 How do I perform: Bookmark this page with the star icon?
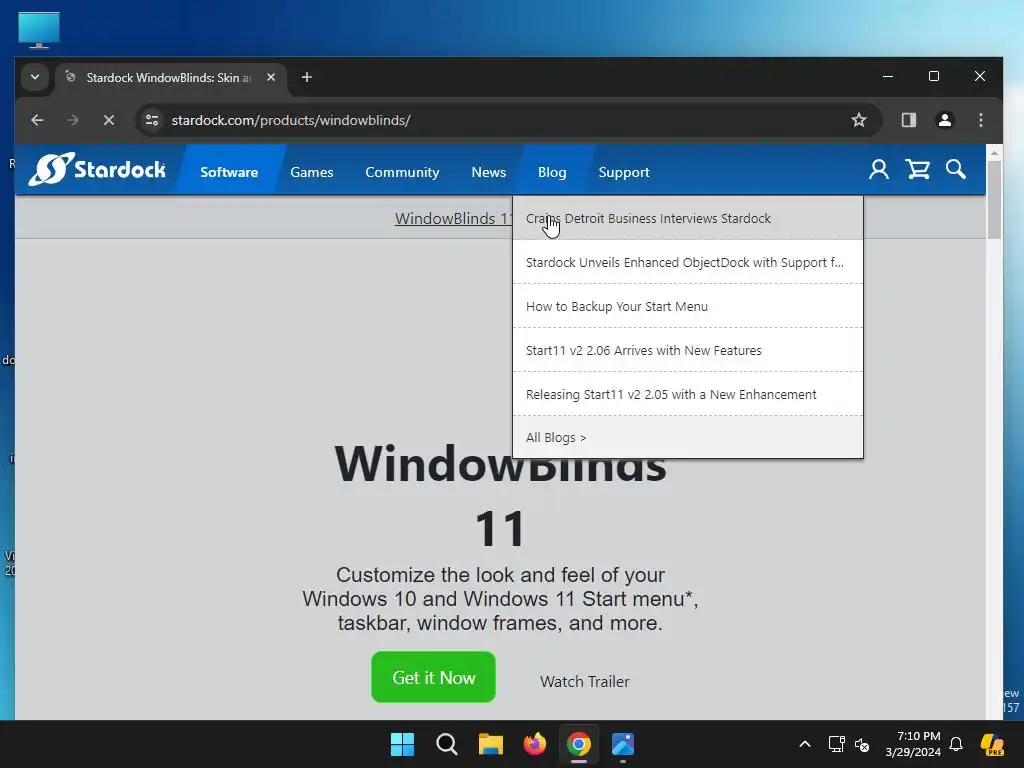click(859, 120)
